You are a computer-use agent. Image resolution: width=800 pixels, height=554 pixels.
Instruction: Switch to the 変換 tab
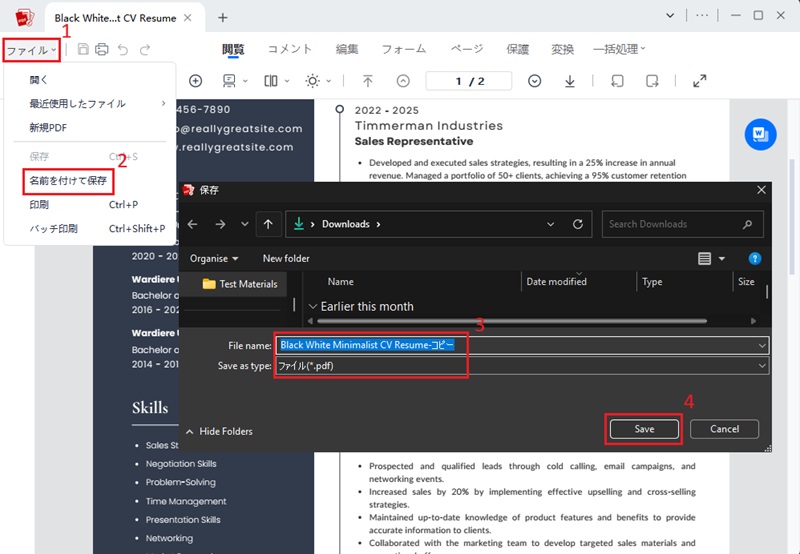(x=563, y=49)
